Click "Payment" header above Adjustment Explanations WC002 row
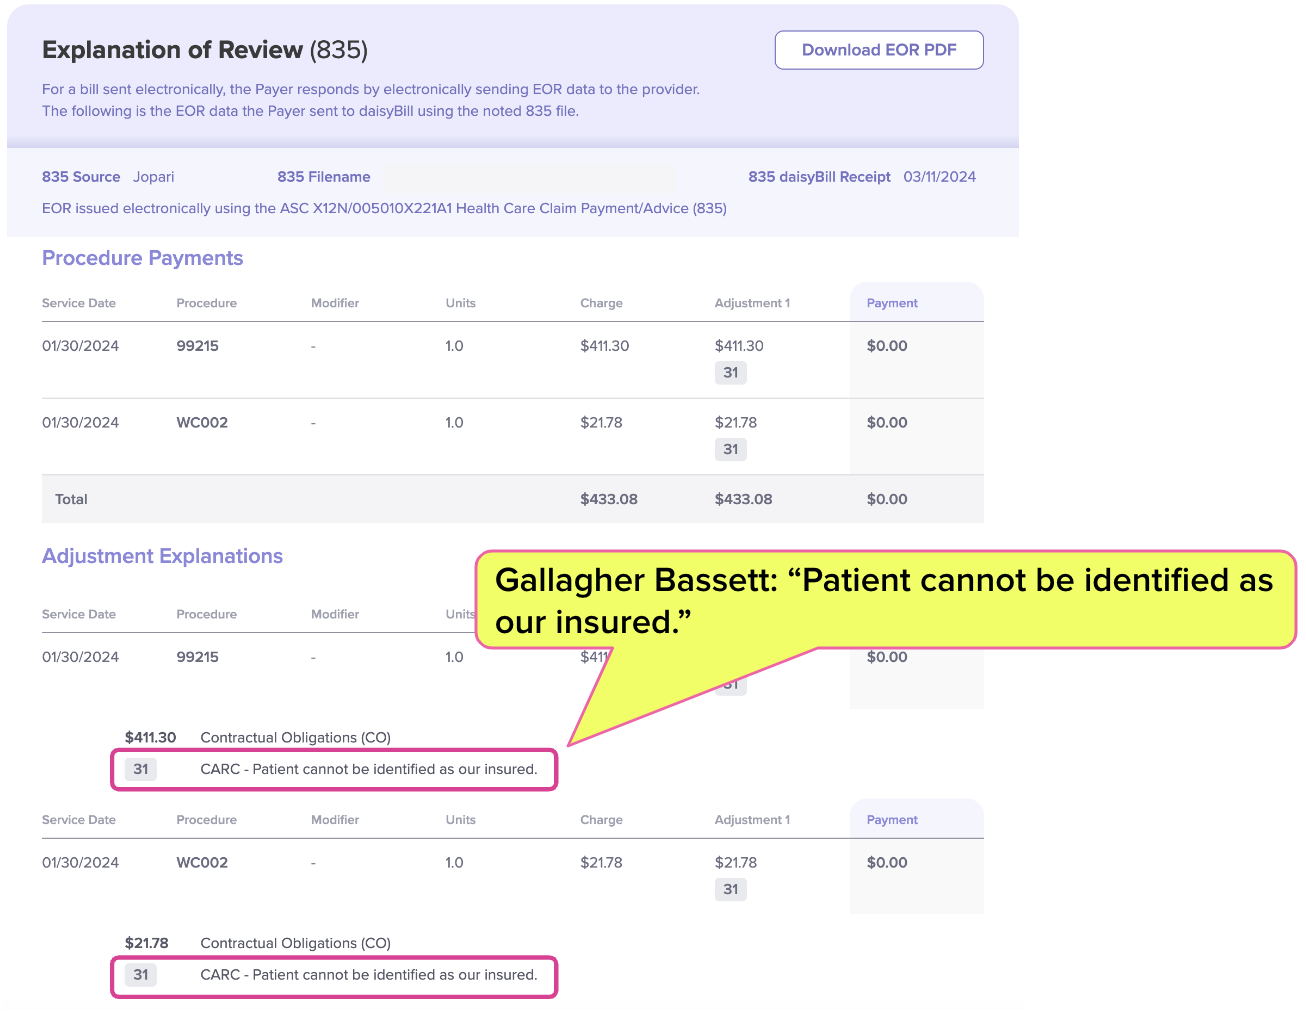This screenshot has height=1014, width=1306. pyautogui.click(x=892, y=820)
